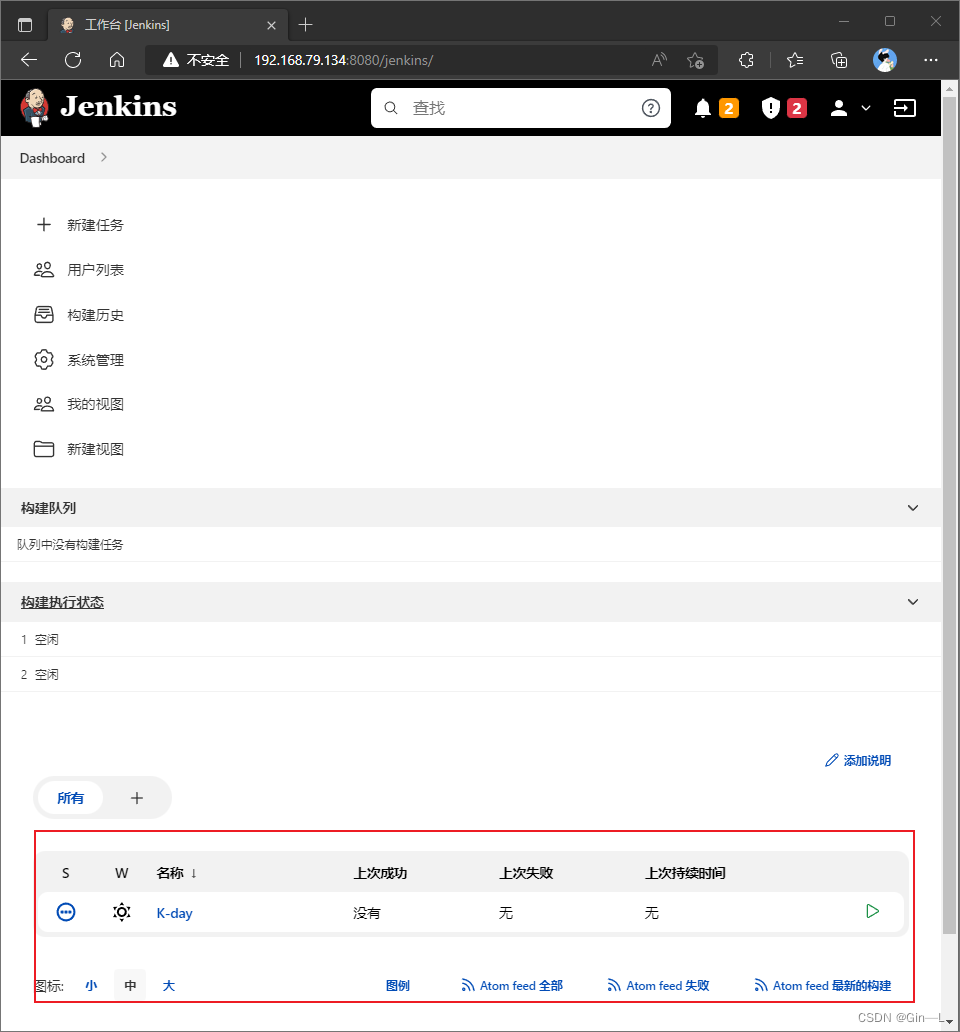This screenshot has width=960, height=1032.
Task: Add this page to favorites
Action: click(x=695, y=60)
